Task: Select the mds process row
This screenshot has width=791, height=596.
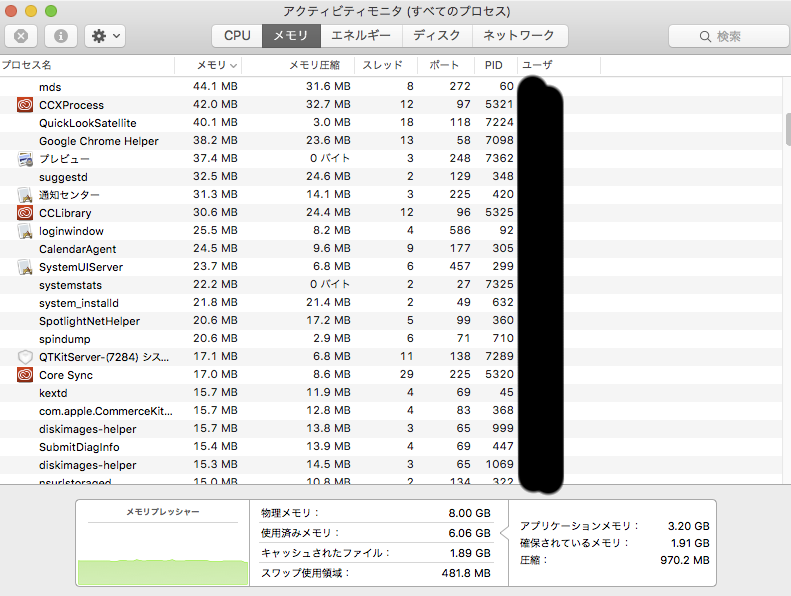Action: click(x=391, y=87)
